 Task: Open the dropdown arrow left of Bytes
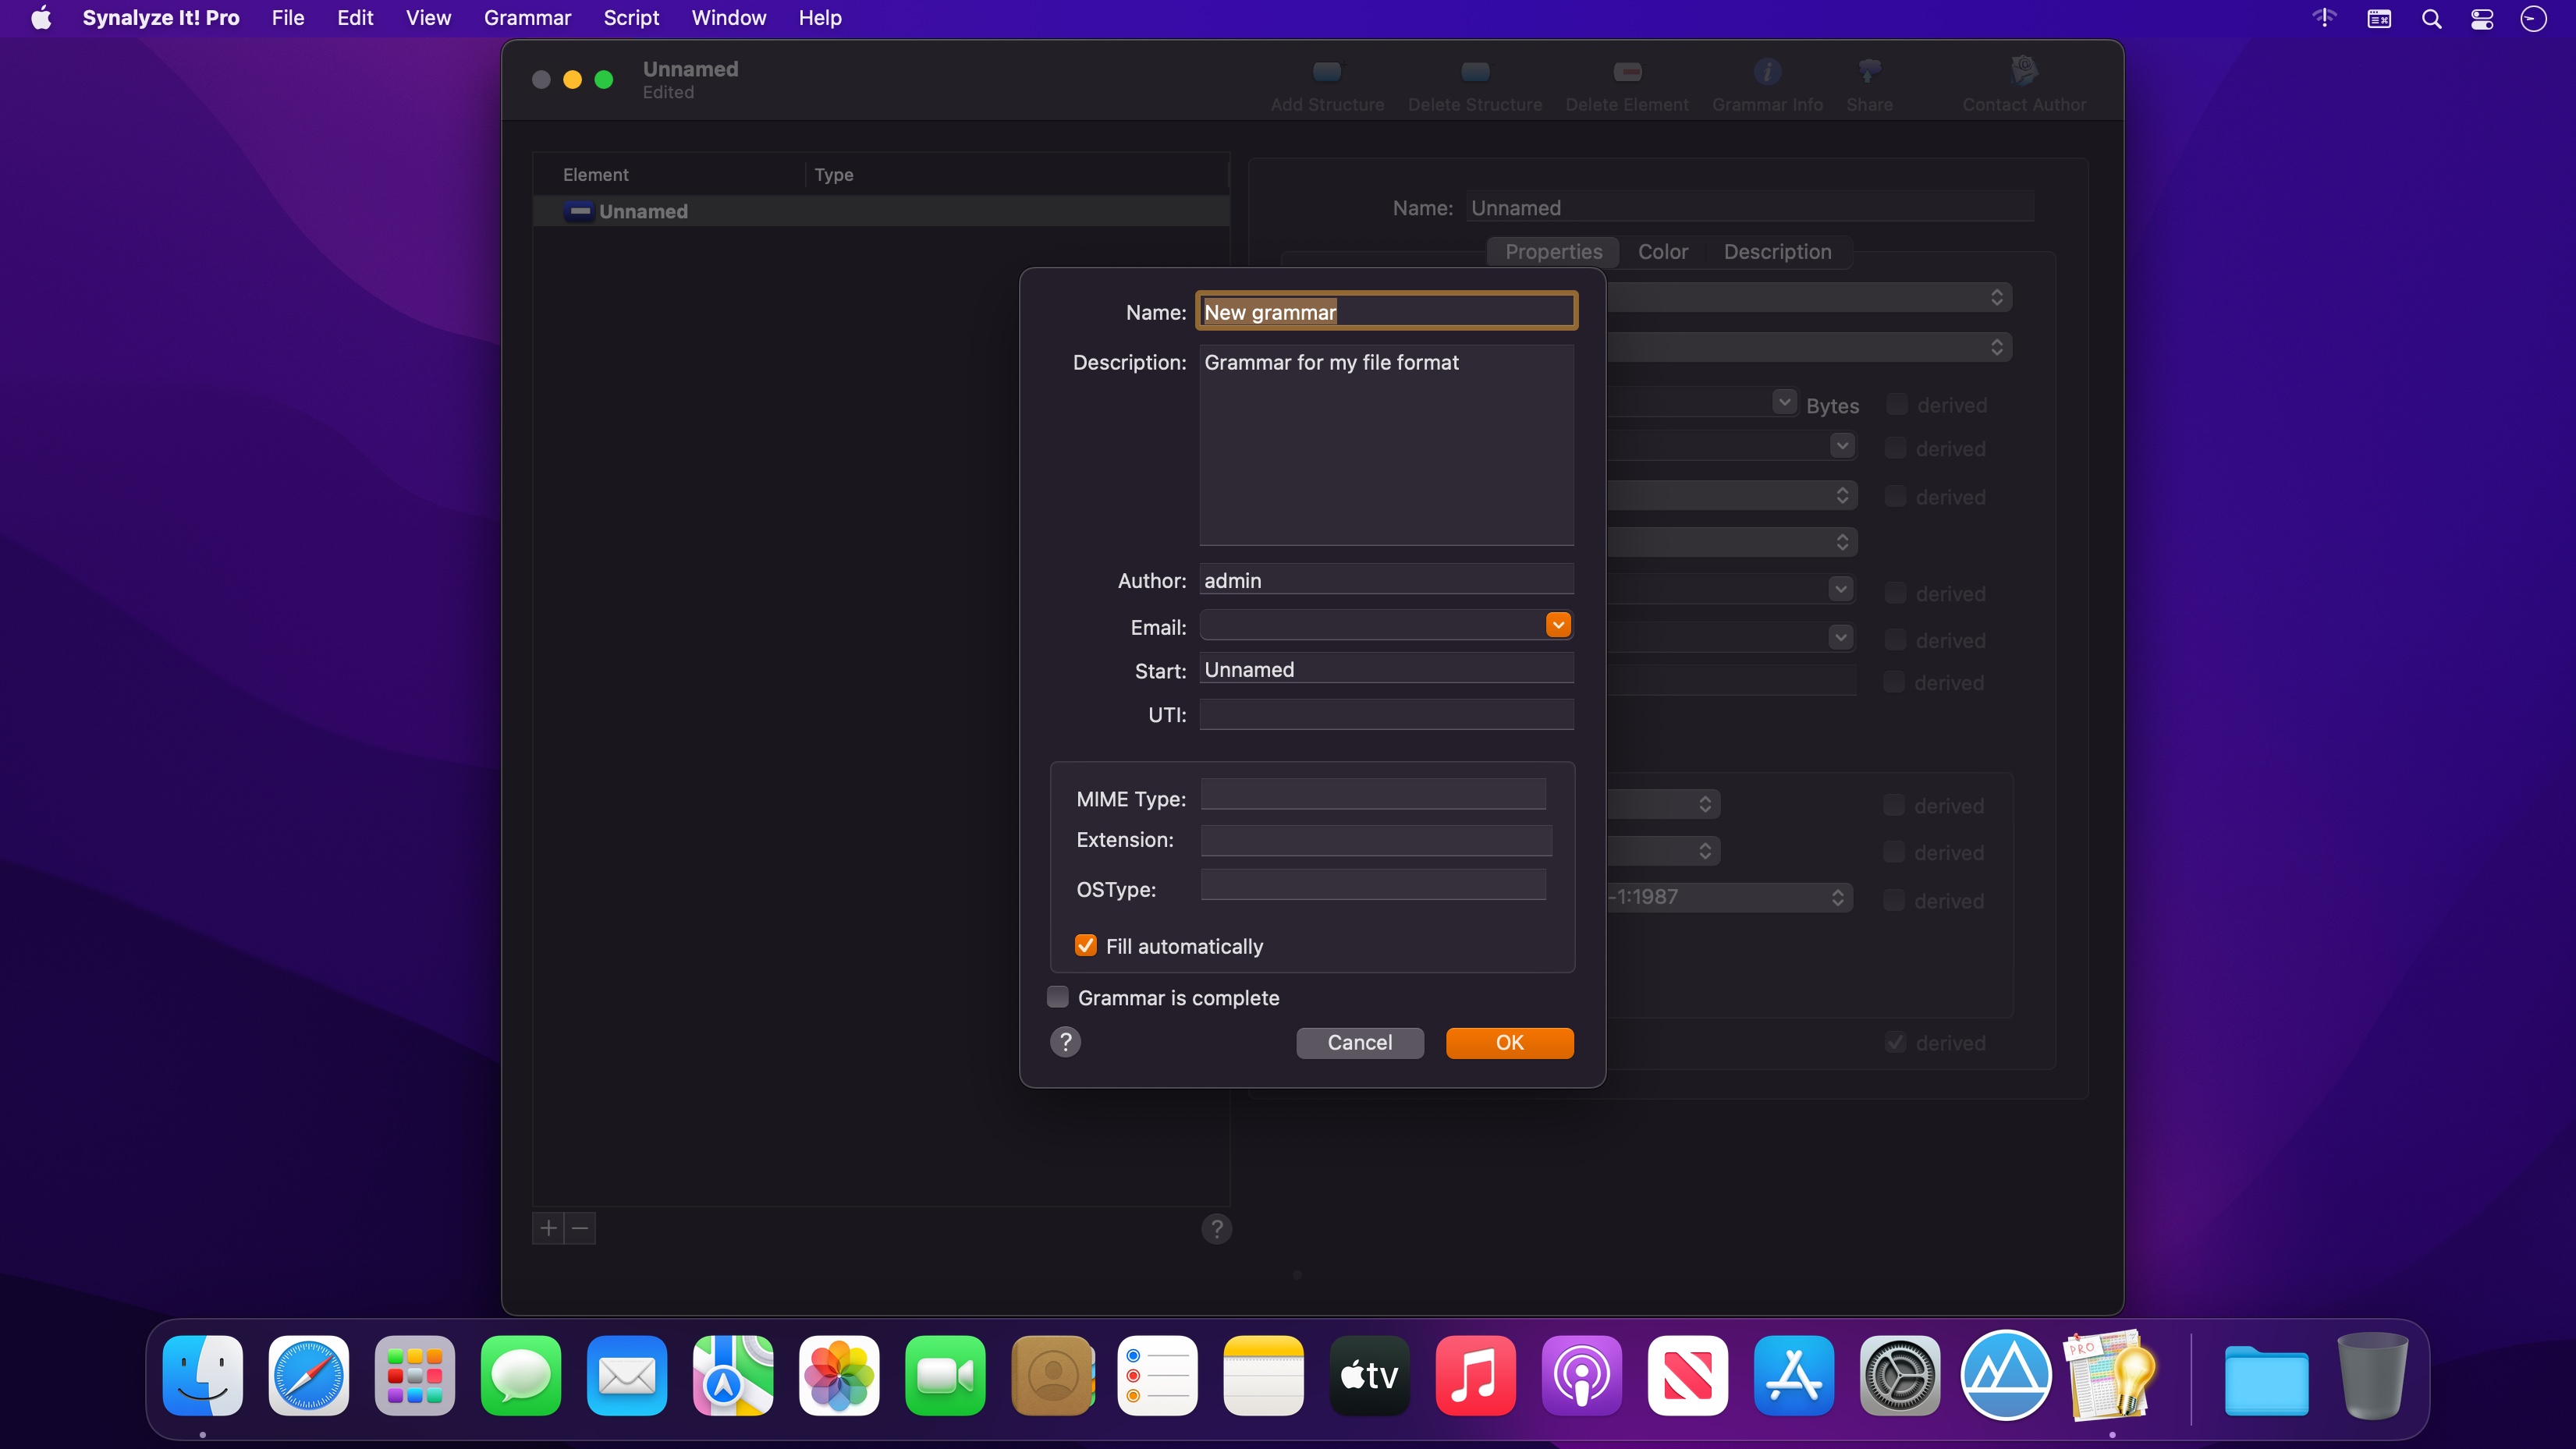1784,402
